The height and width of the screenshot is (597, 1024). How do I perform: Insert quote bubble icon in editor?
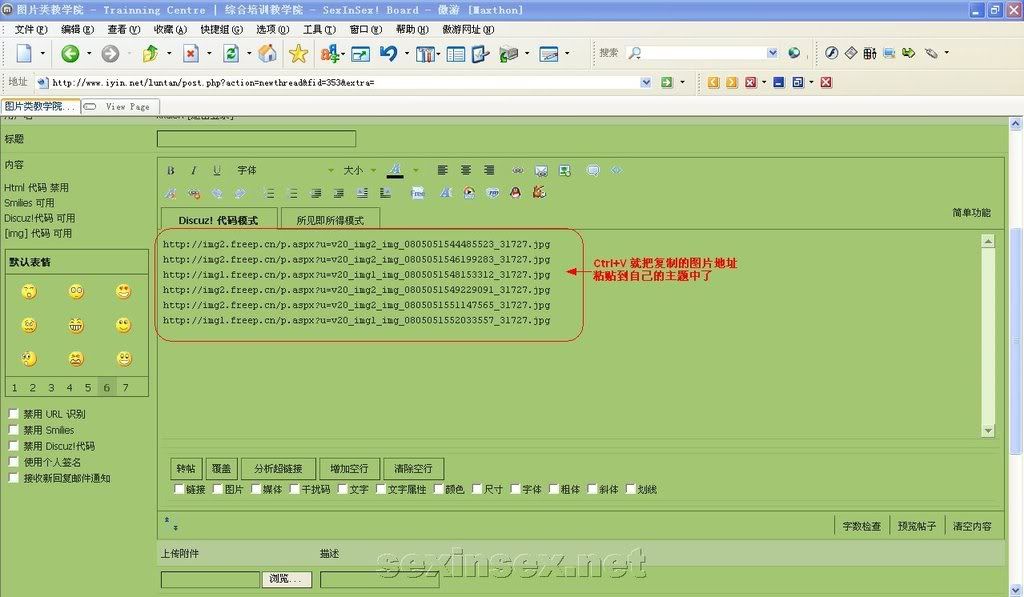click(593, 170)
